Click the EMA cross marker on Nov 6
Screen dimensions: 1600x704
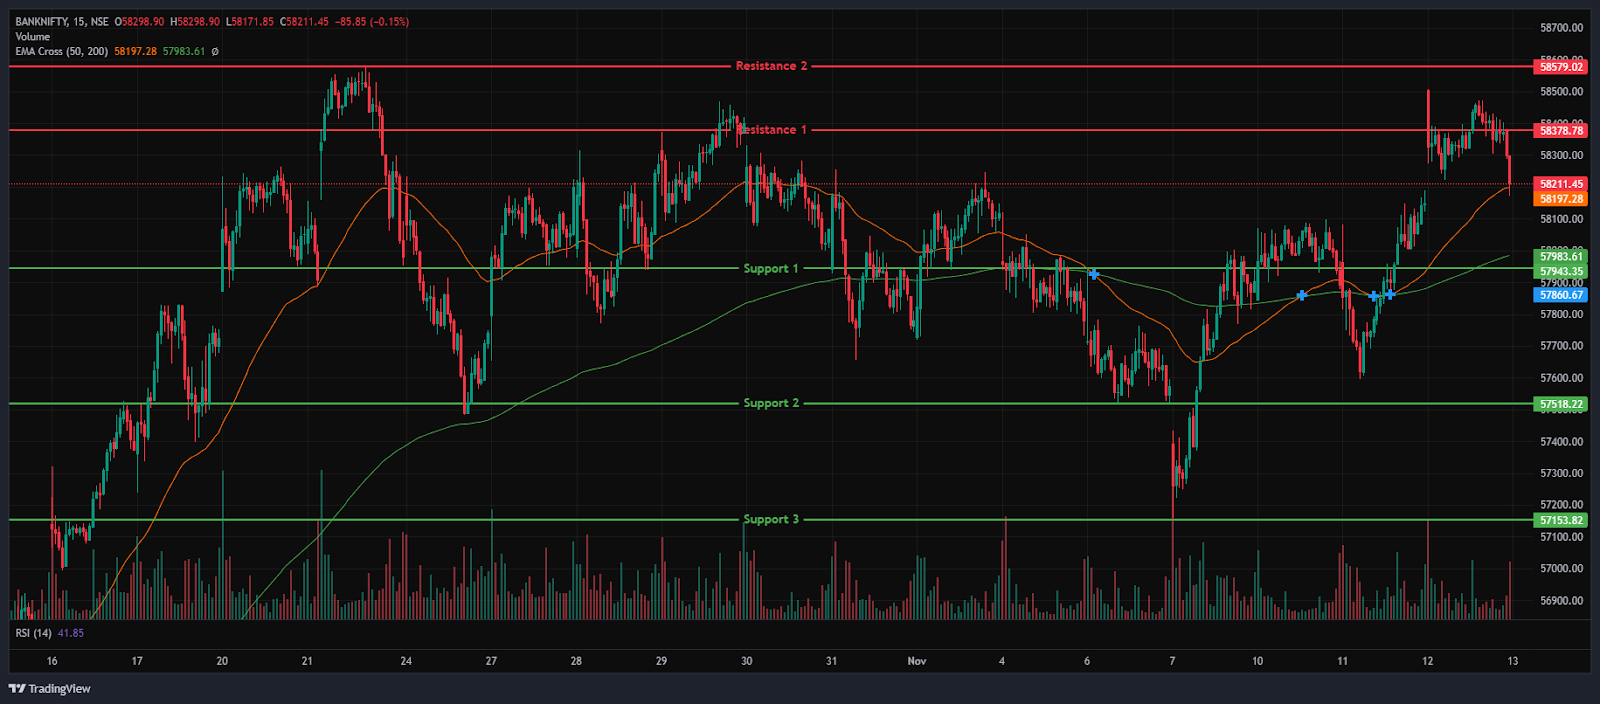(1094, 274)
